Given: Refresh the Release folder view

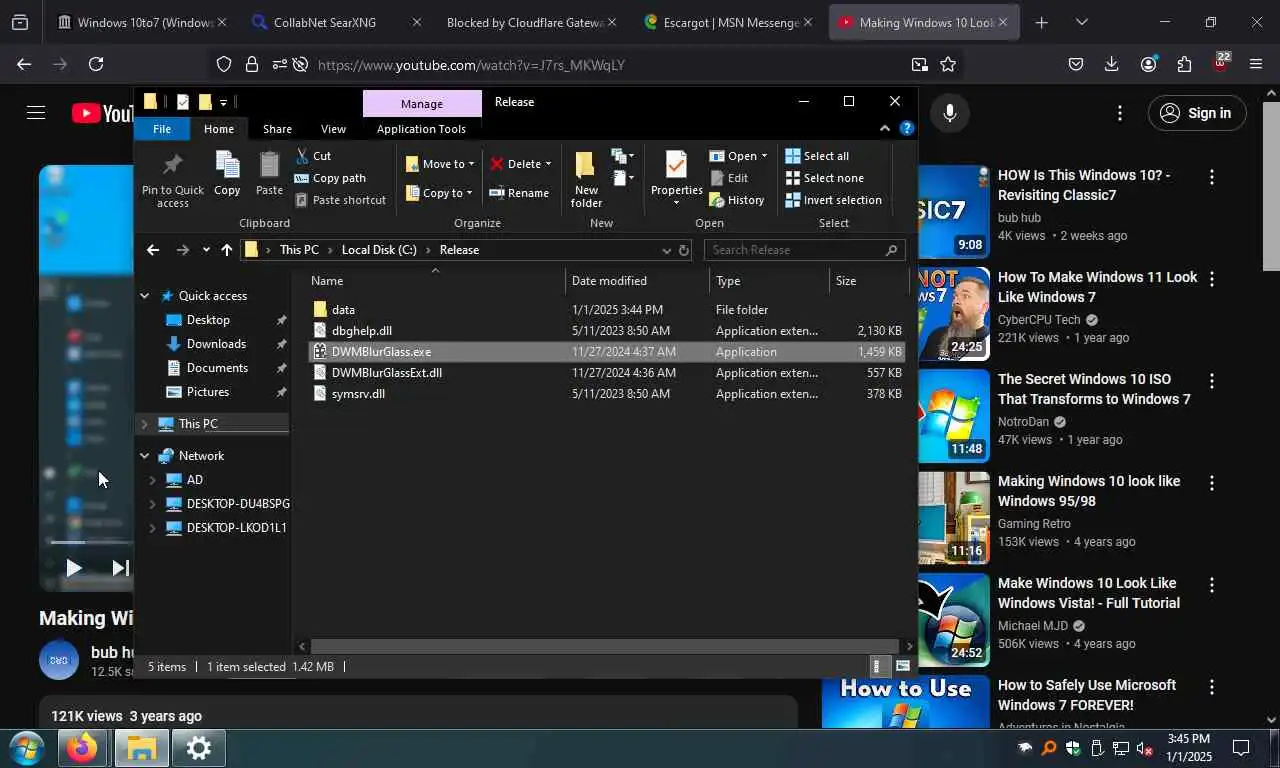Looking at the screenshot, I should coord(684,250).
